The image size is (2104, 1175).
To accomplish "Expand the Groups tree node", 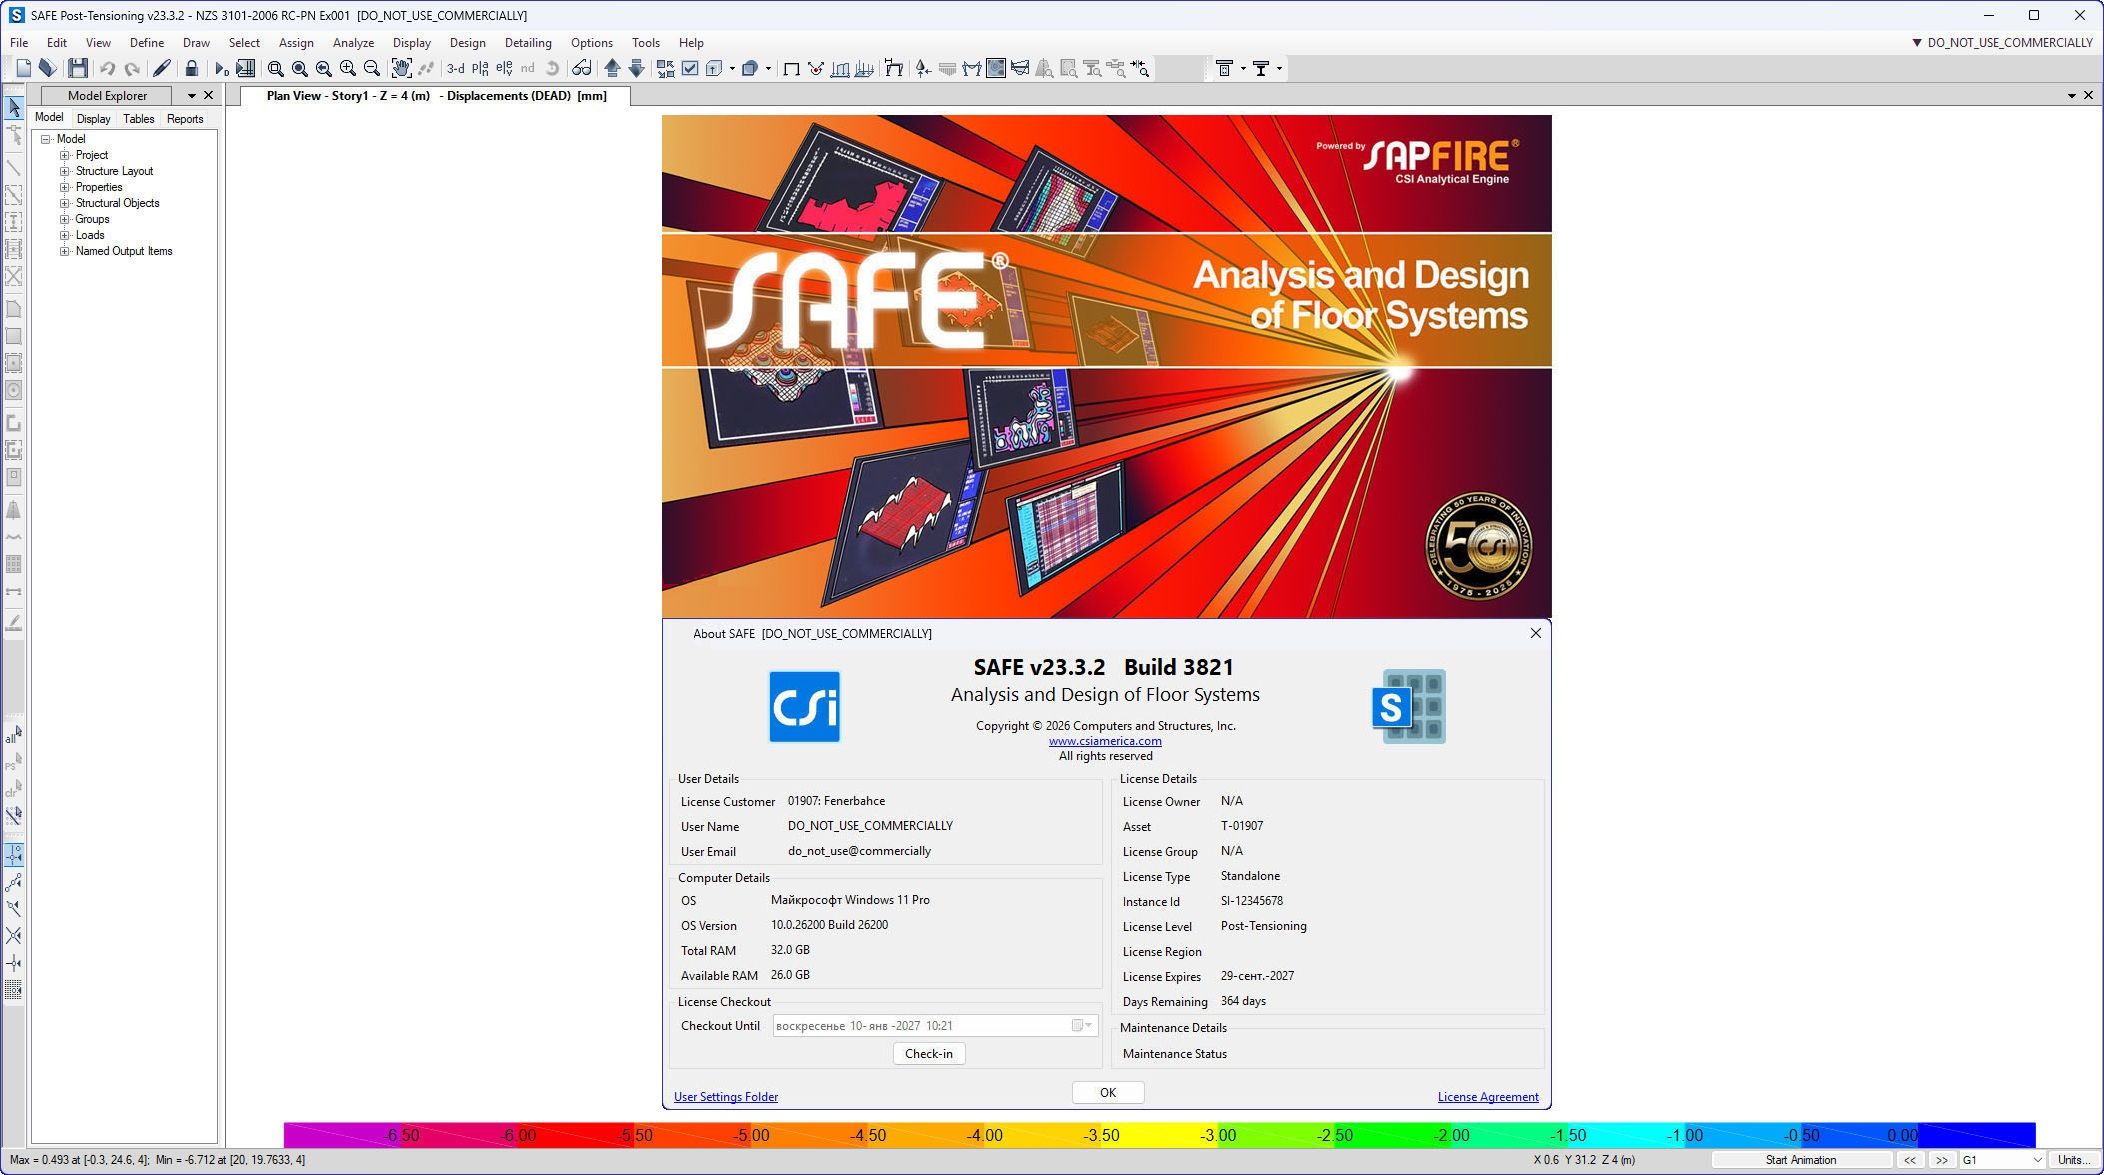I will coord(65,219).
